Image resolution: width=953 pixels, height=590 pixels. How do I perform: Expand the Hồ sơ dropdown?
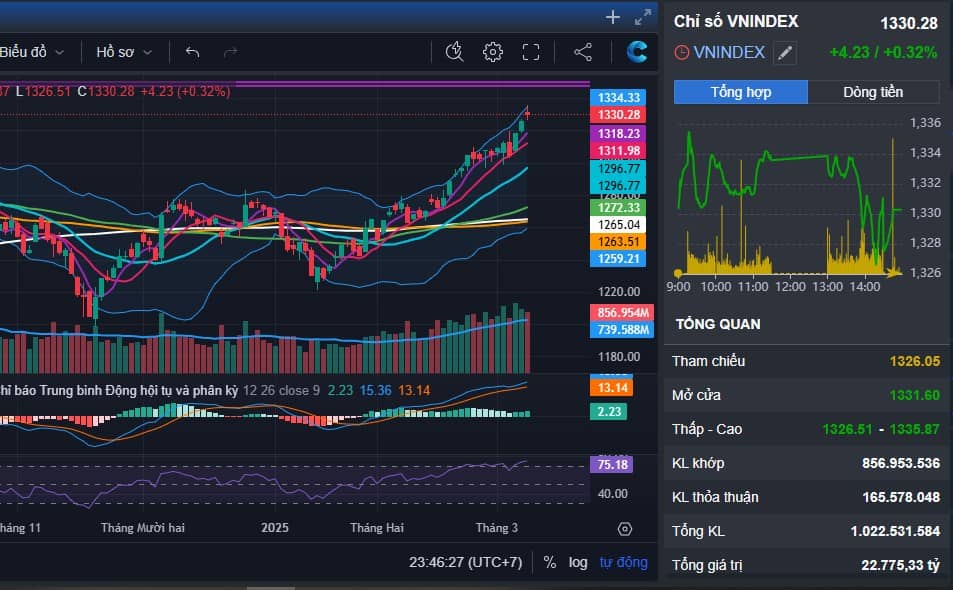pos(124,52)
